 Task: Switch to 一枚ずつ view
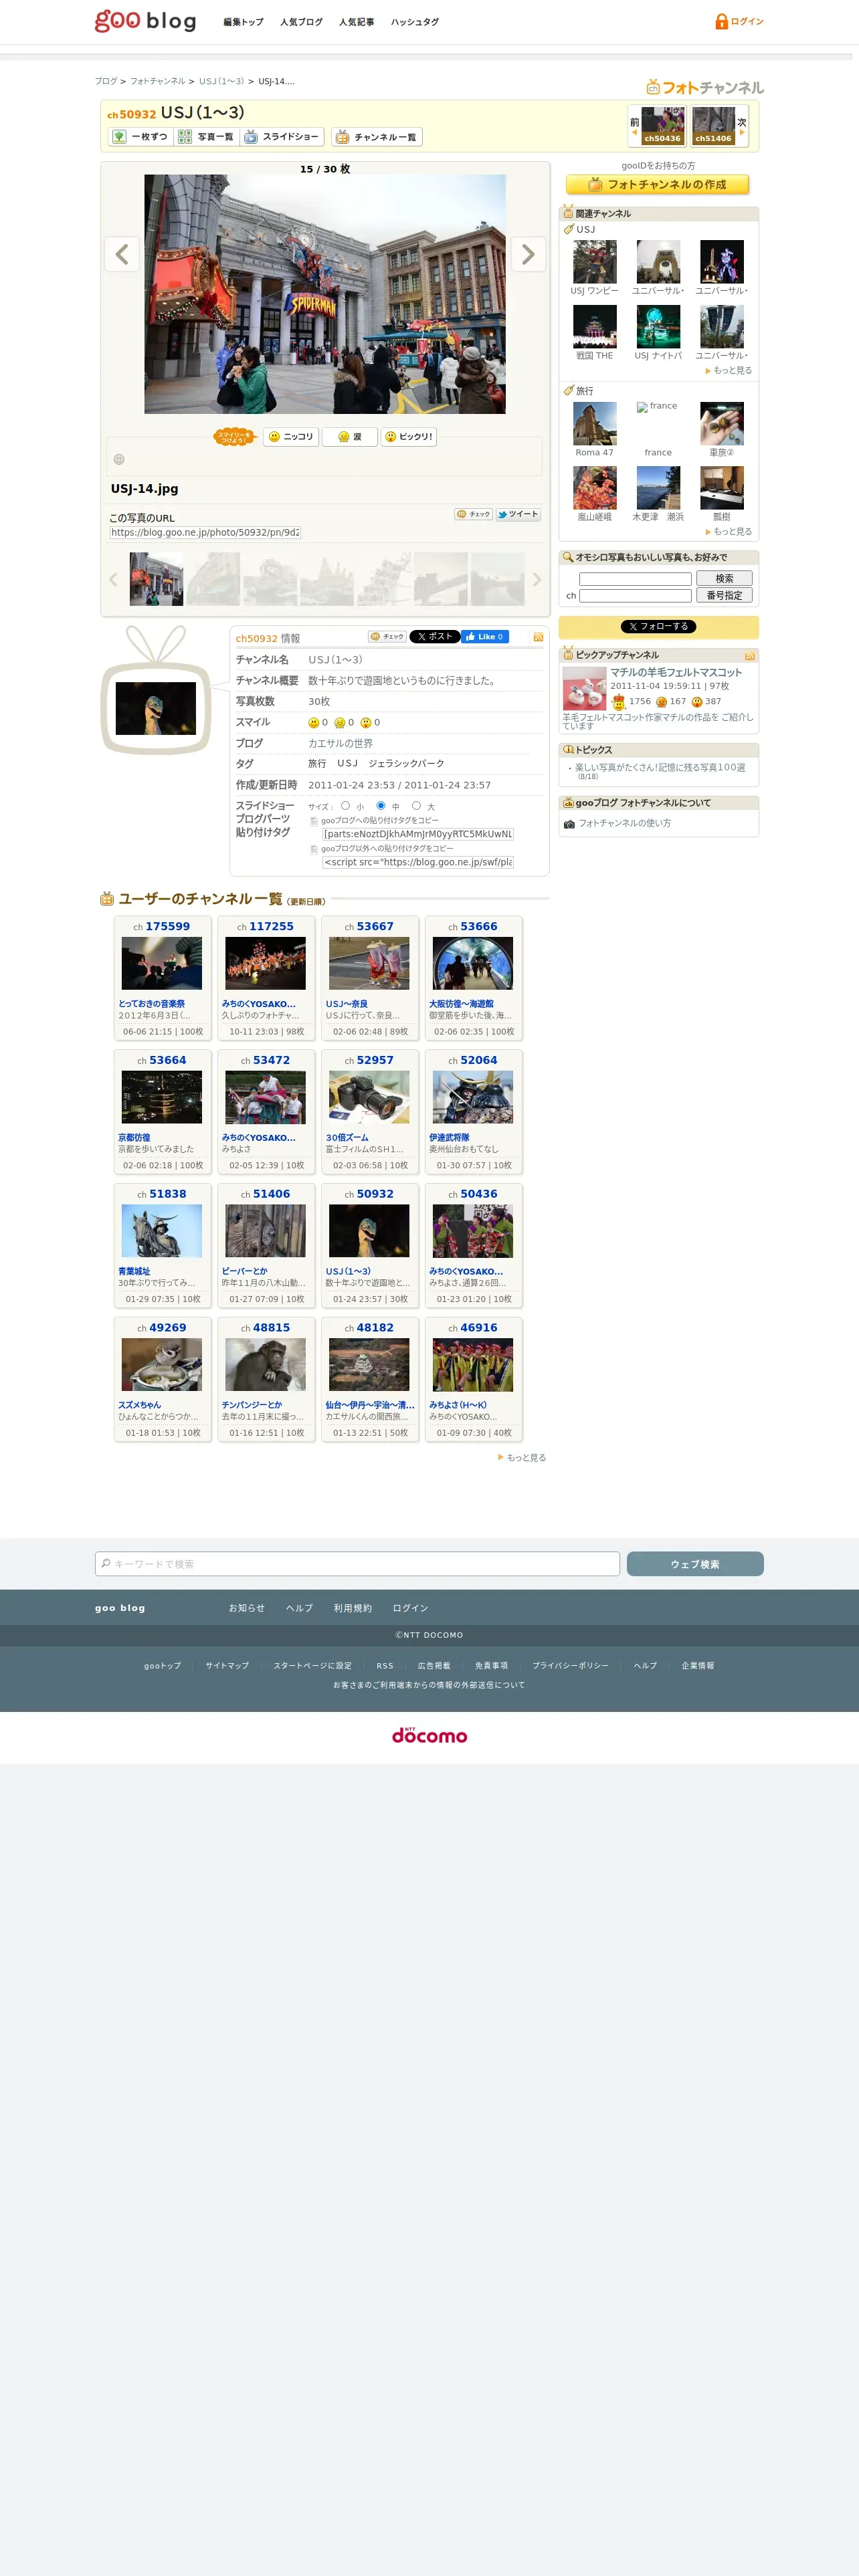pyautogui.click(x=140, y=137)
